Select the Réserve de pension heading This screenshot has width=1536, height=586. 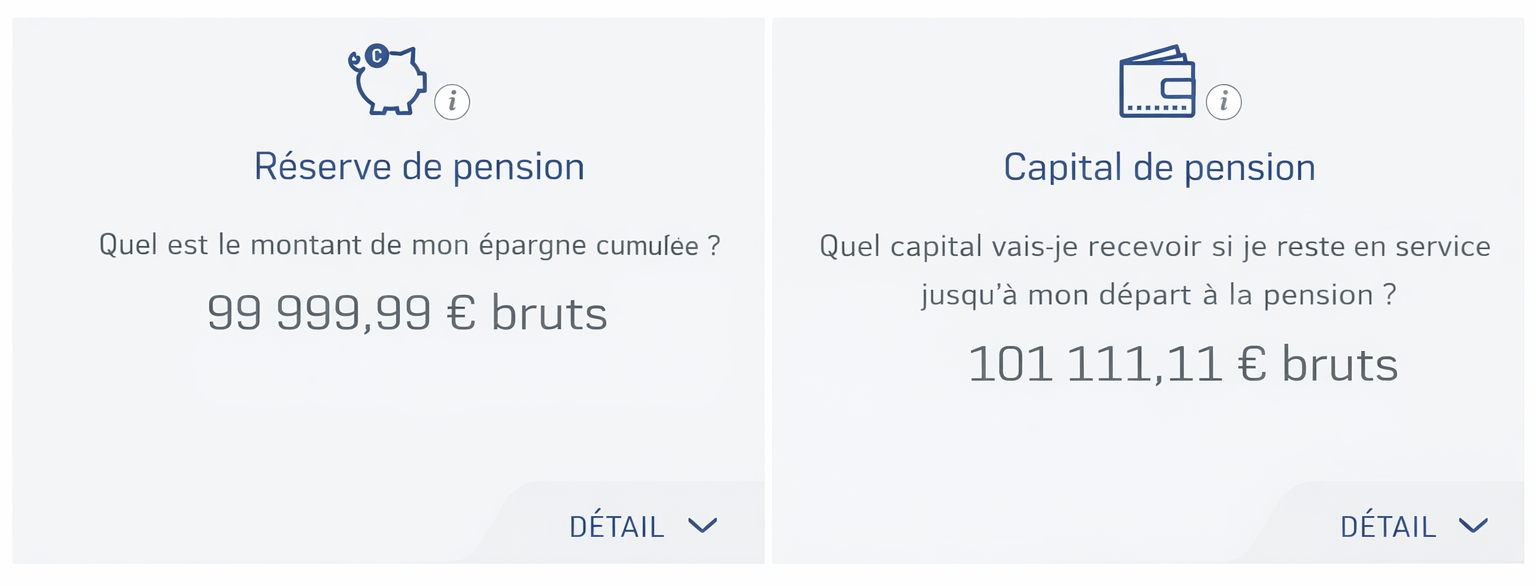419,166
